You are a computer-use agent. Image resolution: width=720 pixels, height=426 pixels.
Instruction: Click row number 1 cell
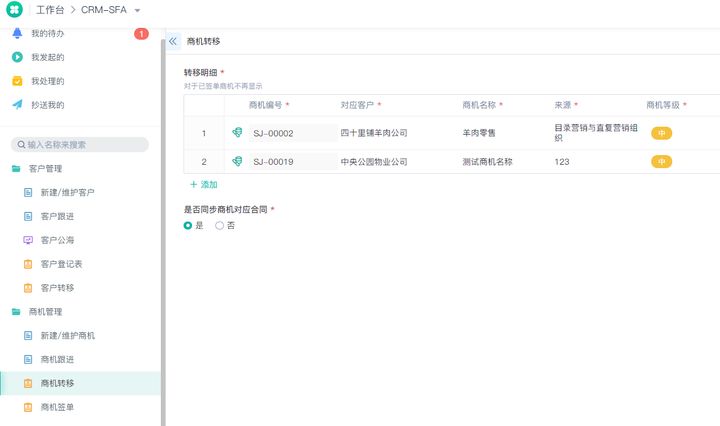pyautogui.click(x=204, y=133)
